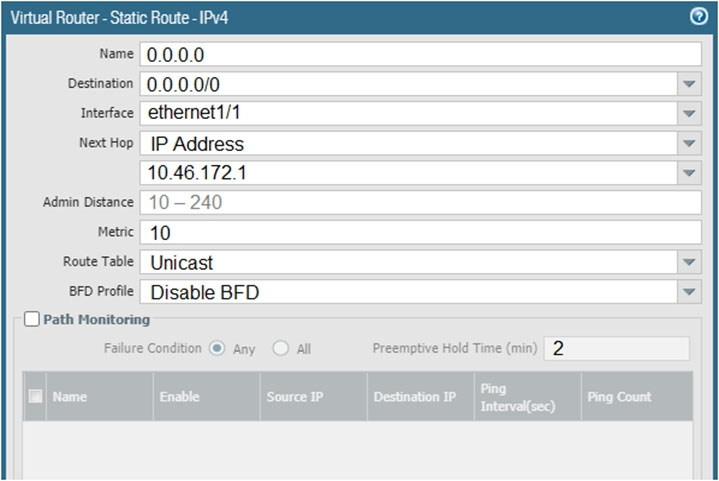The height and width of the screenshot is (481, 719).
Task: Click the Route Table field Unicast
Action: (409, 262)
